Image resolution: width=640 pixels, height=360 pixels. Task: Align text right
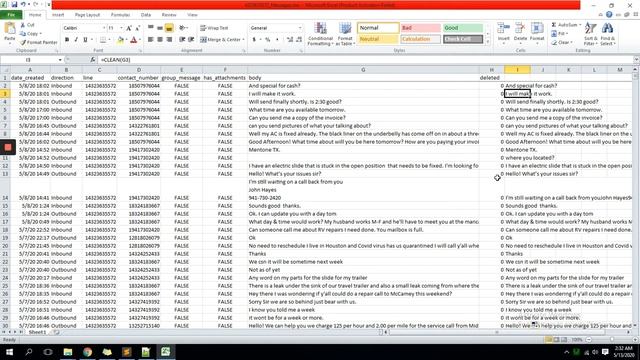[169, 40]
